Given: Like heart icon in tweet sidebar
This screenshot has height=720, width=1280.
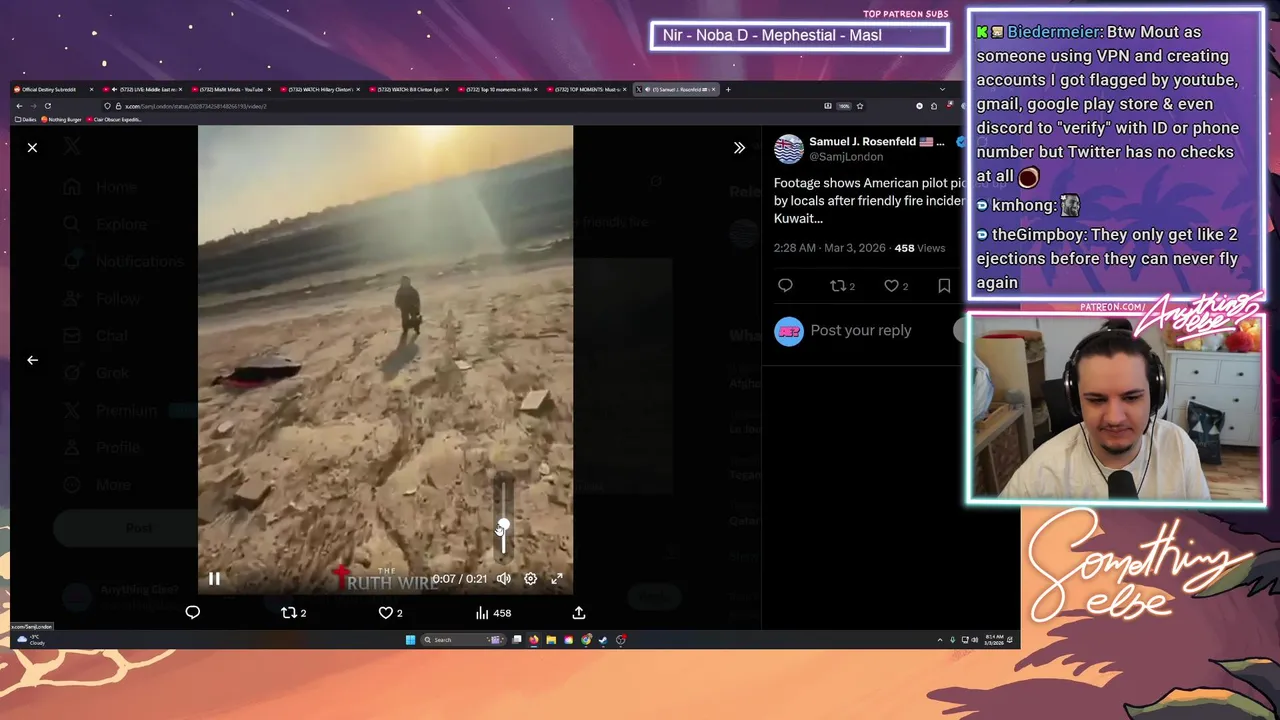Looking at the screenshot, I should click(x=891, y=286).
